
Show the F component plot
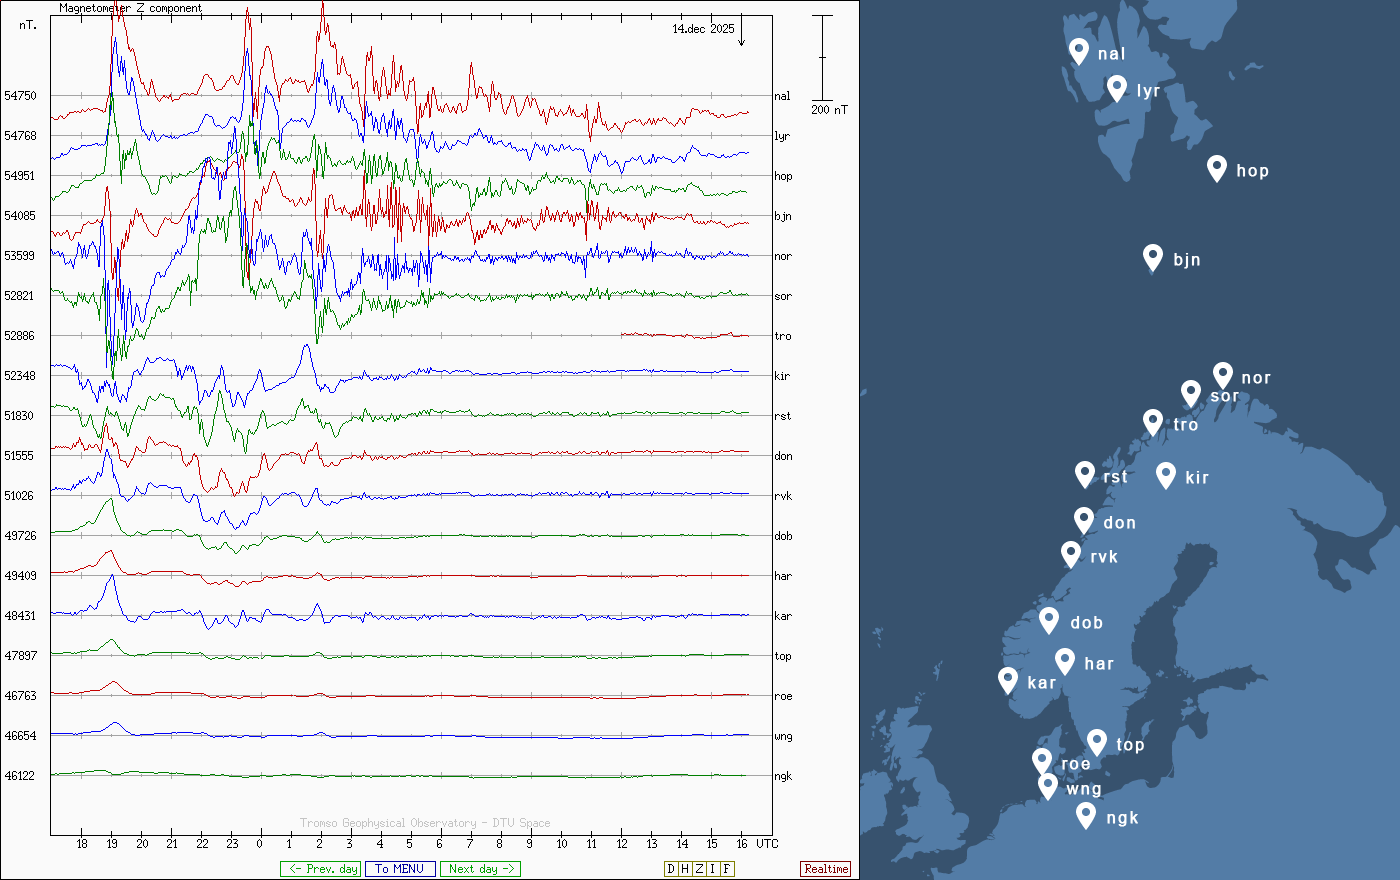[x=727, y=869]
